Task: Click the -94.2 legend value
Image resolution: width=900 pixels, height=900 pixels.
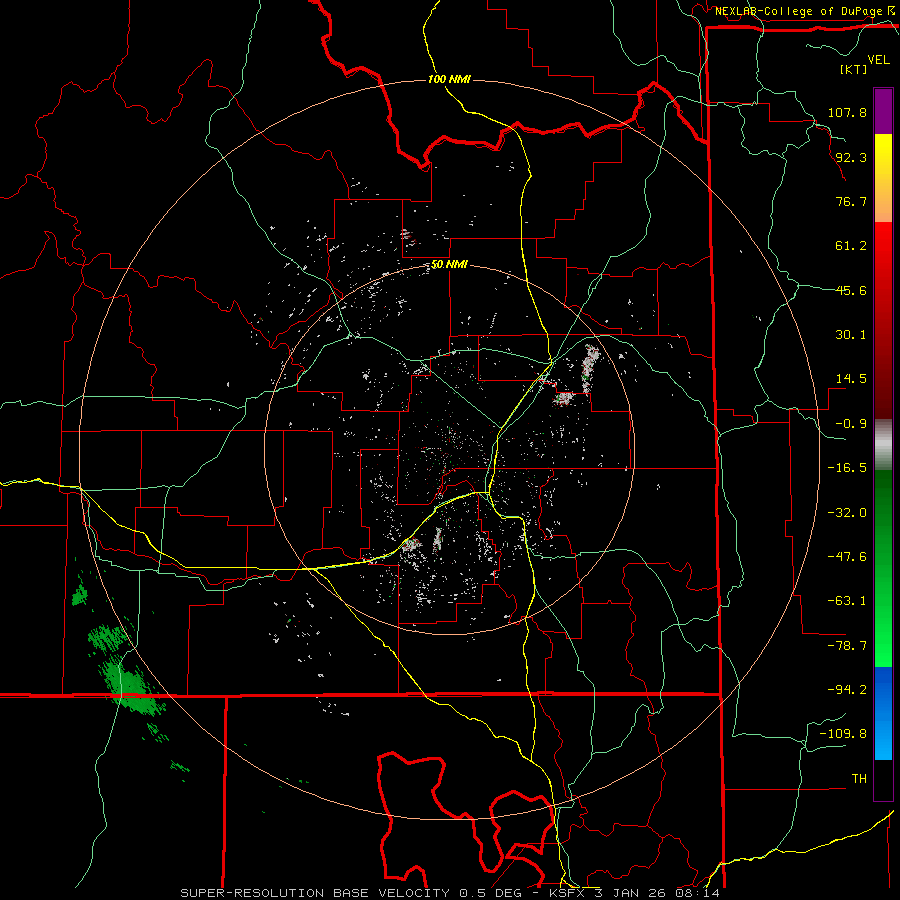Action: coord(847,690)
